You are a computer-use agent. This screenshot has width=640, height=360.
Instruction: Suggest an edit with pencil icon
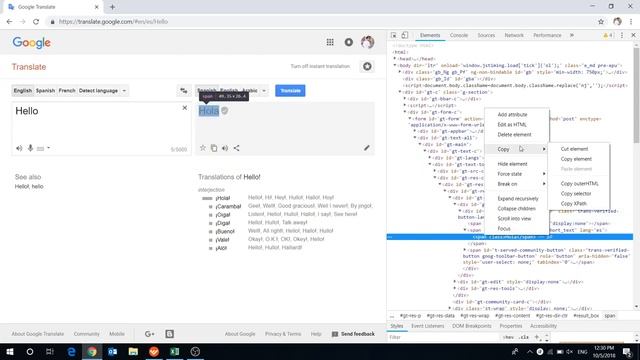click(x=367, y=148)
